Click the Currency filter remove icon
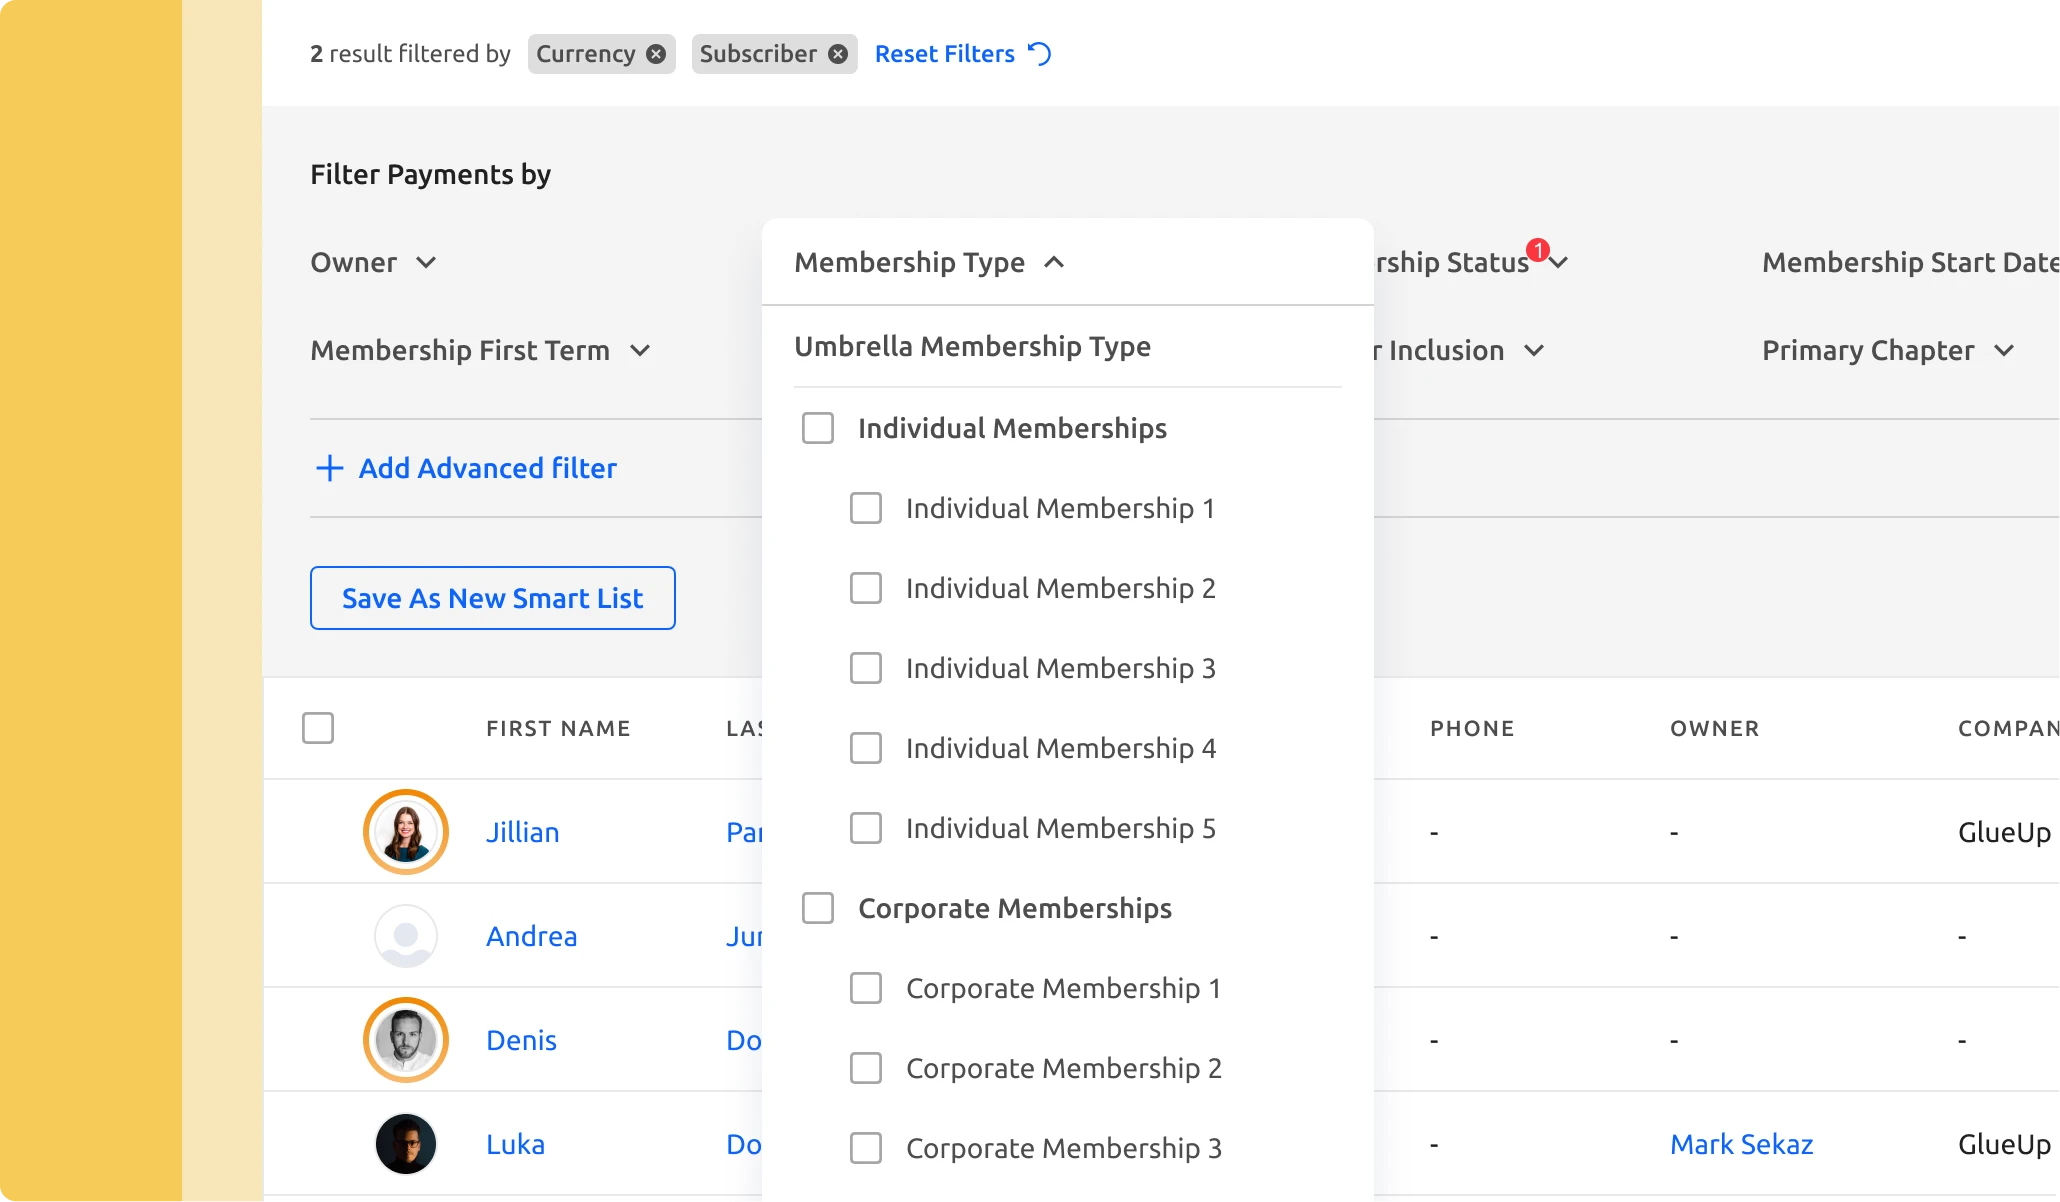 (x=657, y=53)
